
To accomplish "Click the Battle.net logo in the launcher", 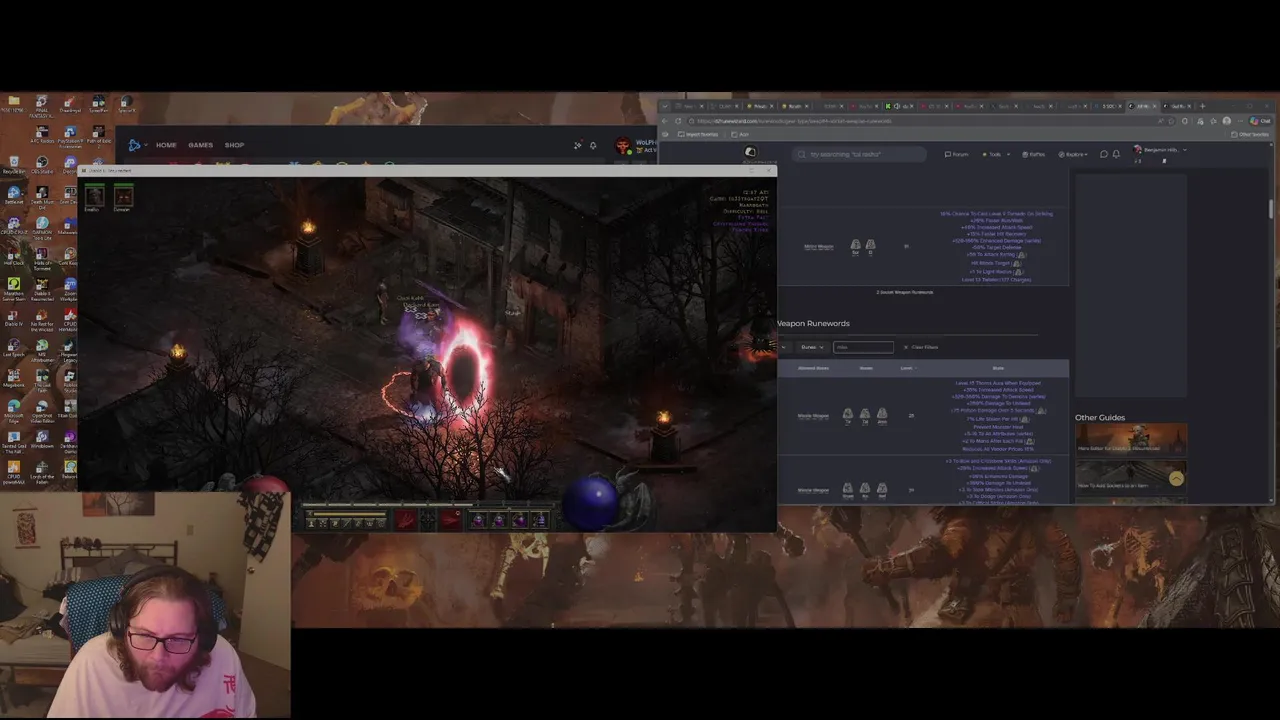I will click(134, 145).
